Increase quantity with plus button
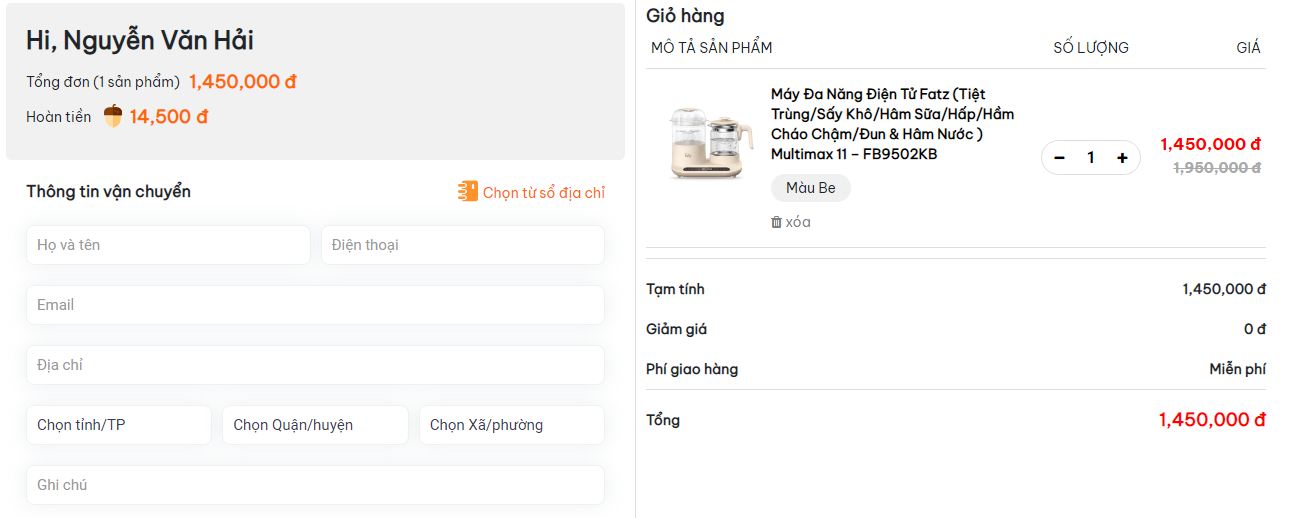The width and height of the screenshot is (1293, 518). pyautogui.click(x=1122, y=158)
